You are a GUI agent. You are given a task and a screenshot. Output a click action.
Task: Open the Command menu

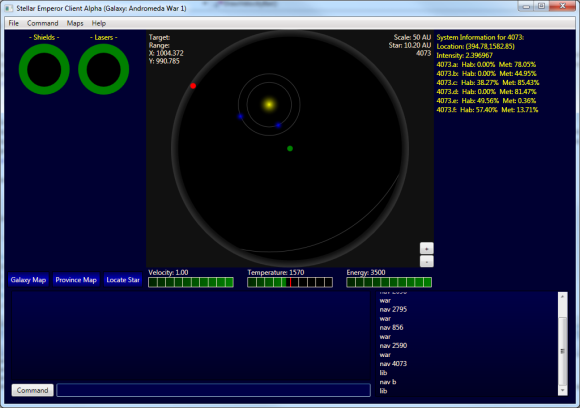click(43, 23)
